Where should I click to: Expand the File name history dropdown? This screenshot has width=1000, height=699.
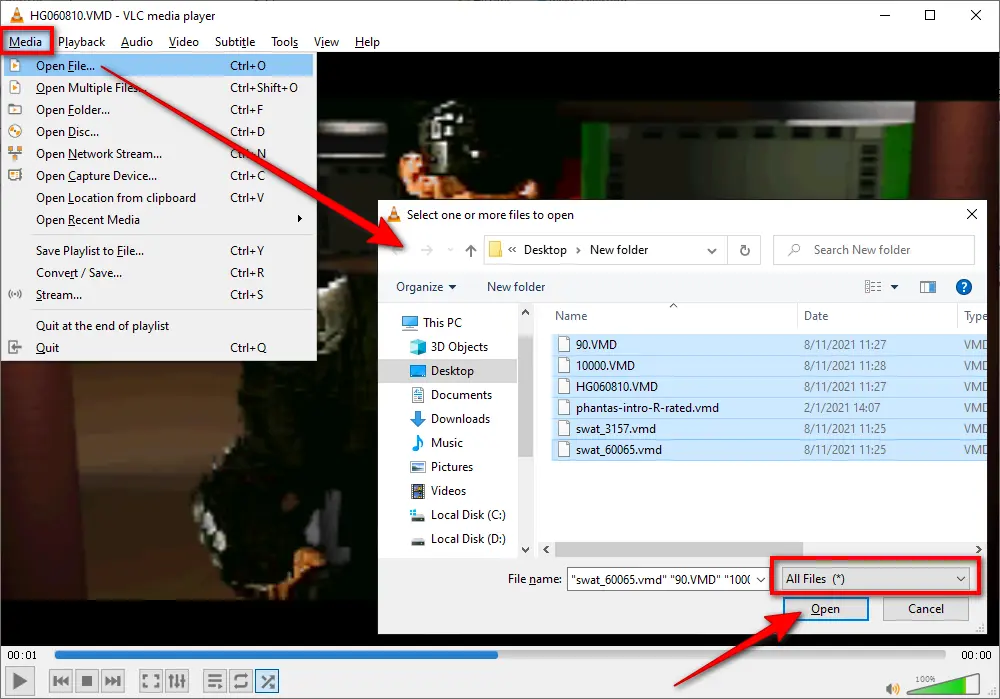point(760,580)
